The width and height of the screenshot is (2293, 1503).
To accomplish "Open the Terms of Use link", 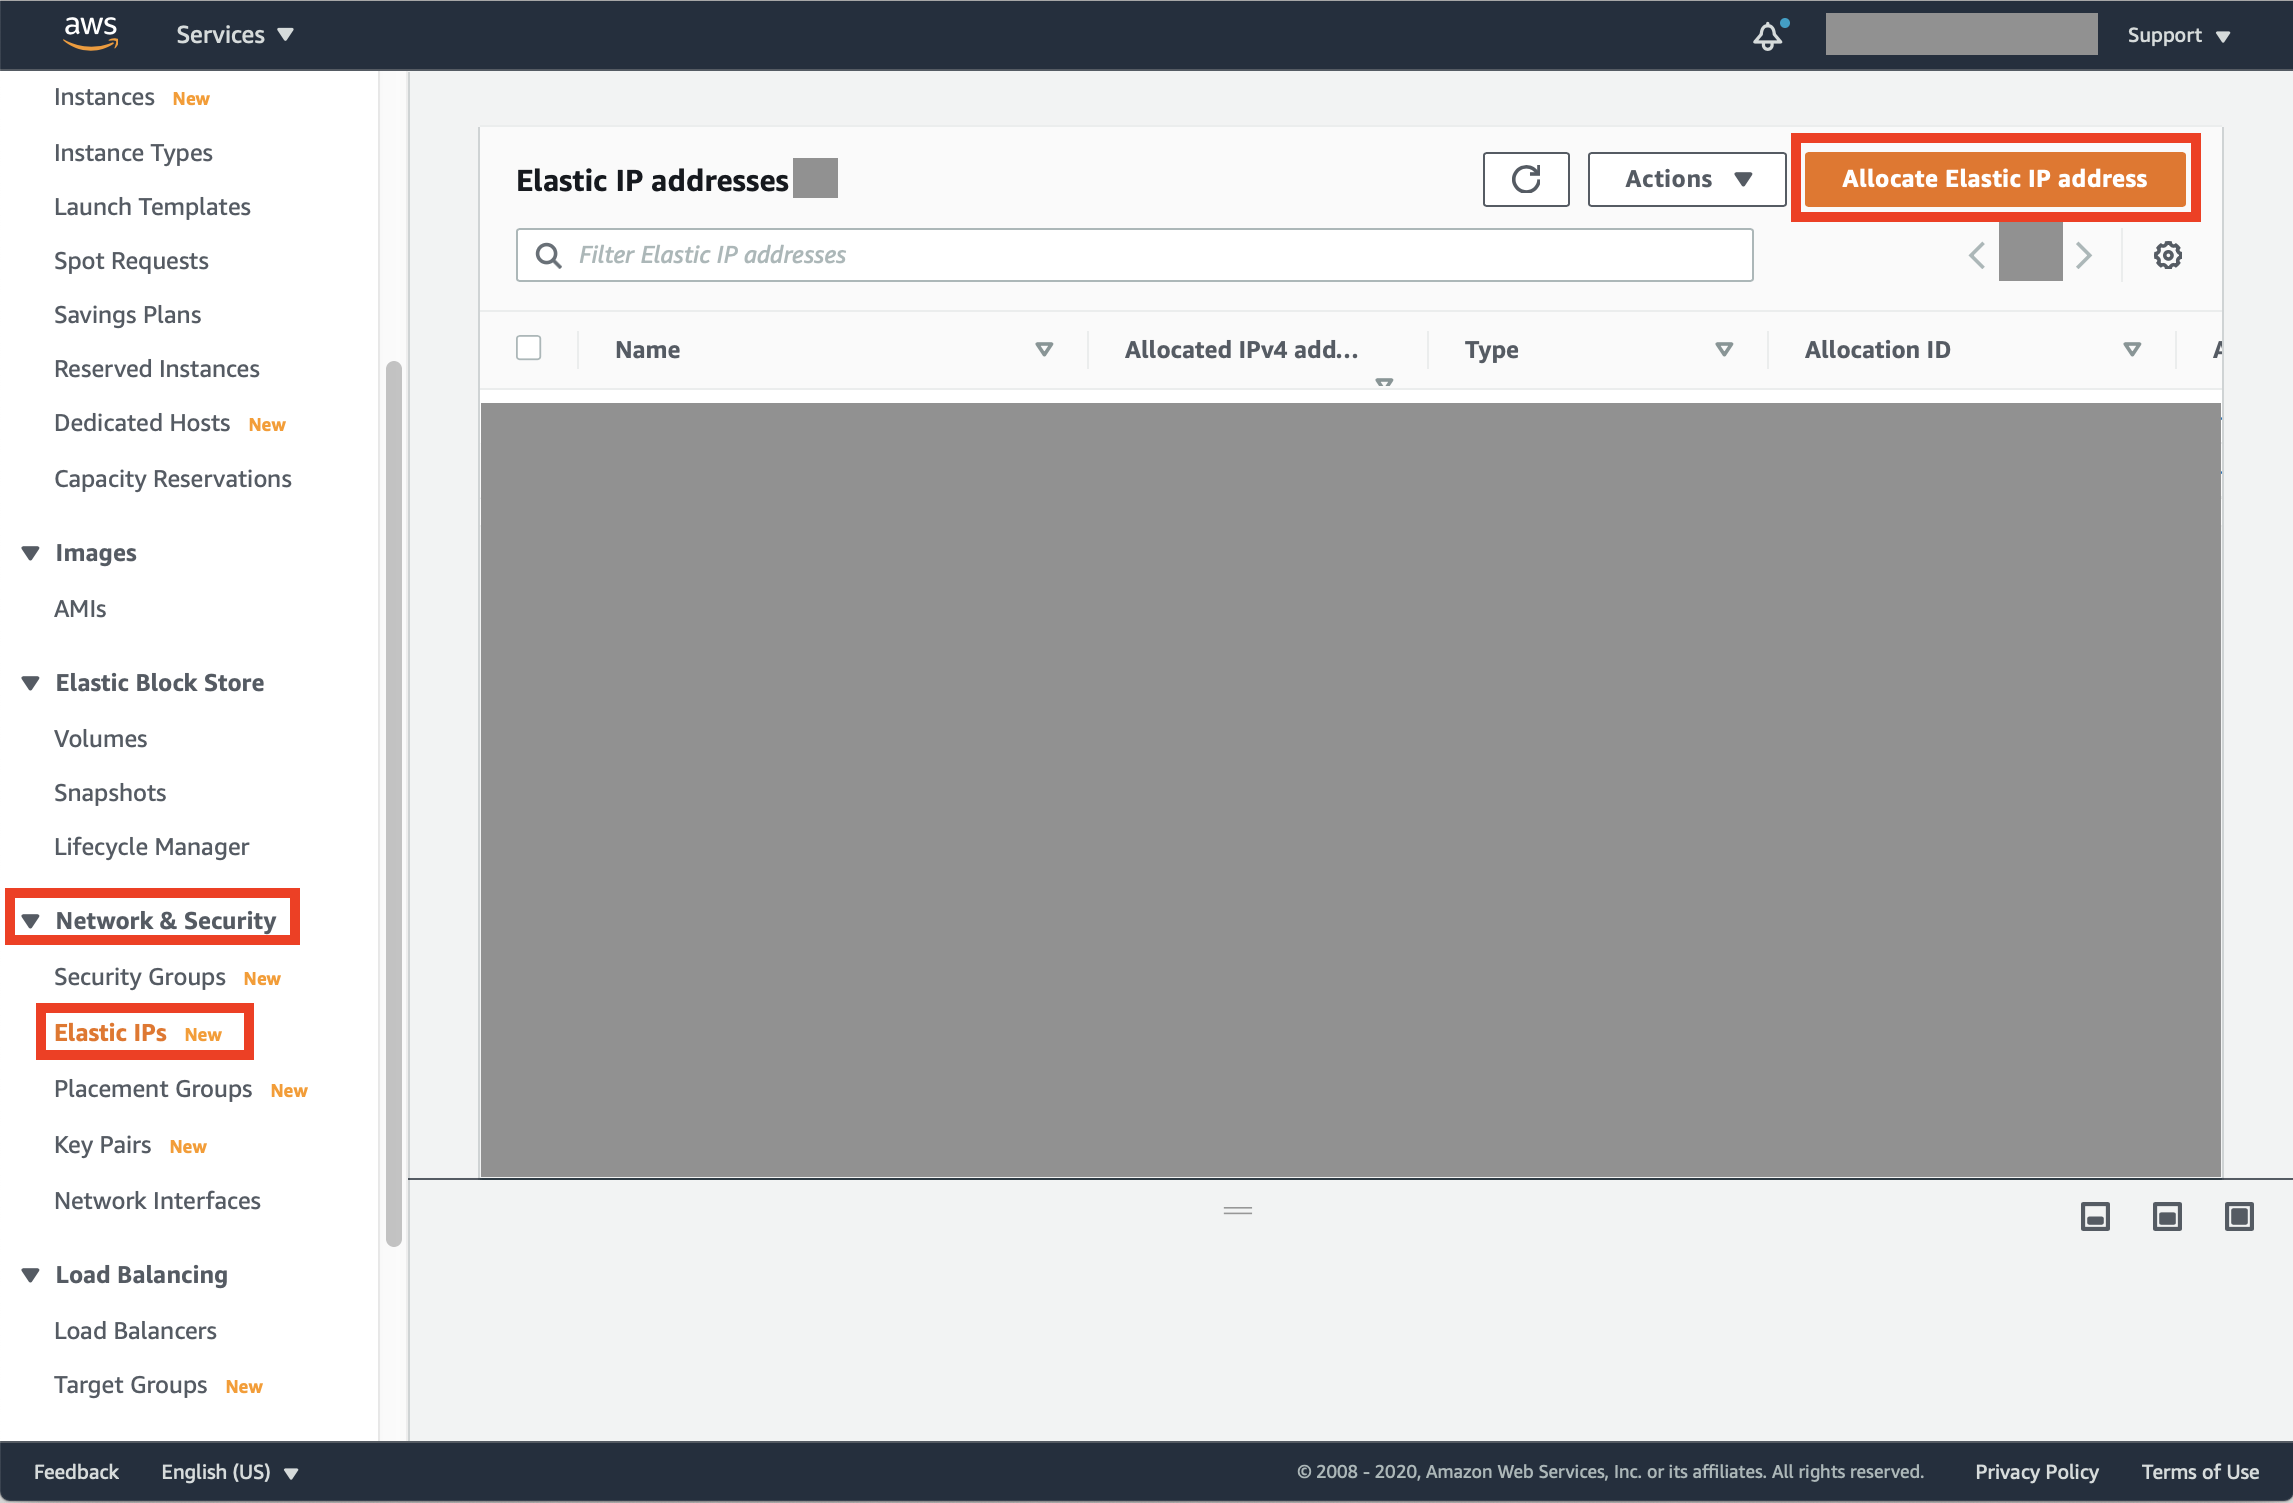I will (x=2199, y=1472).
